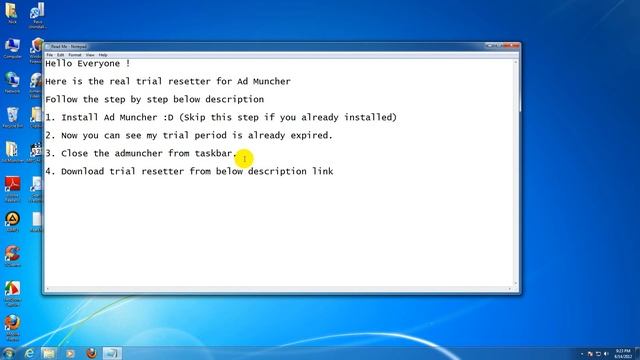Select the Nick user folder desktop icon
Viewport: 640px width, 360px height.
[12, 13]
